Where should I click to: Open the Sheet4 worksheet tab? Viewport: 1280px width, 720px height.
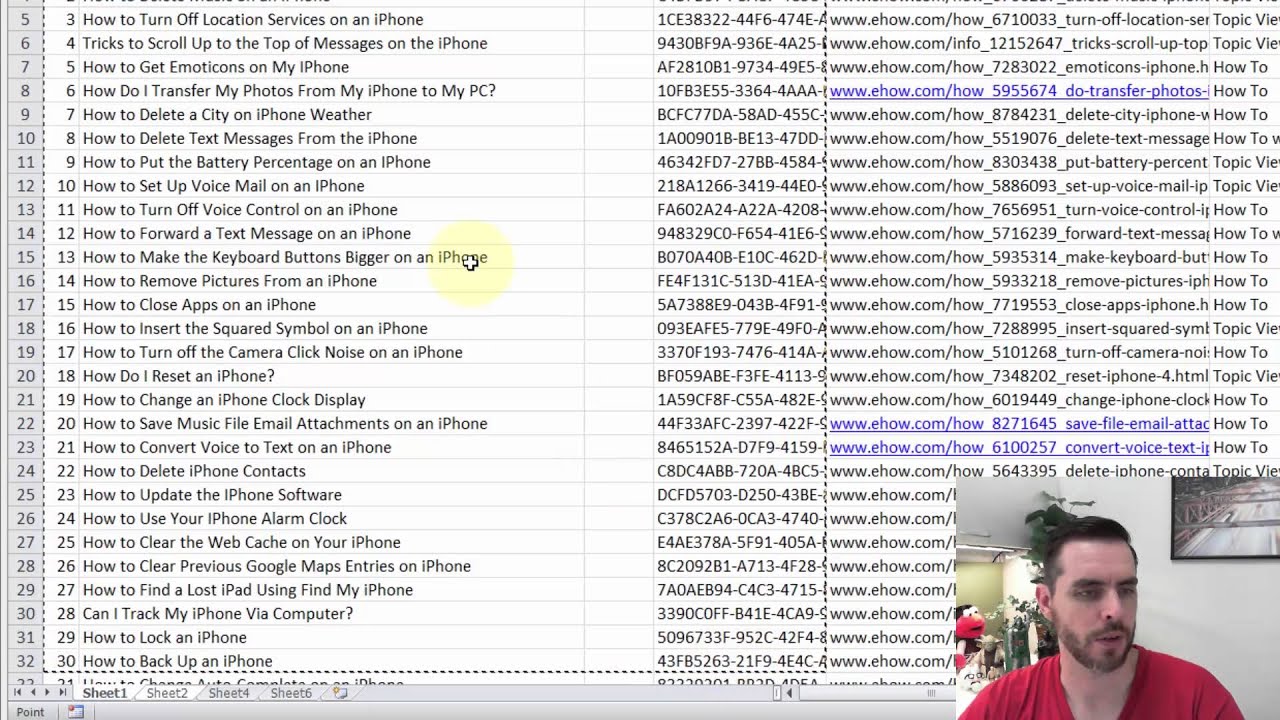tap(229, 692)
